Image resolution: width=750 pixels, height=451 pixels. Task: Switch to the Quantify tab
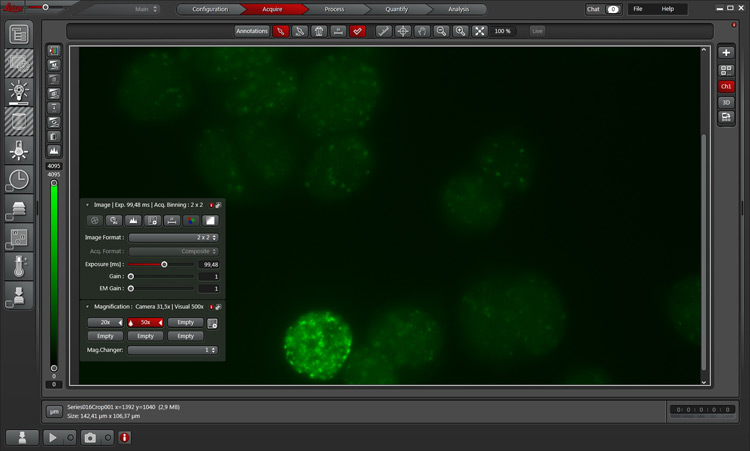pyautogui.click(x=396, y=9)
